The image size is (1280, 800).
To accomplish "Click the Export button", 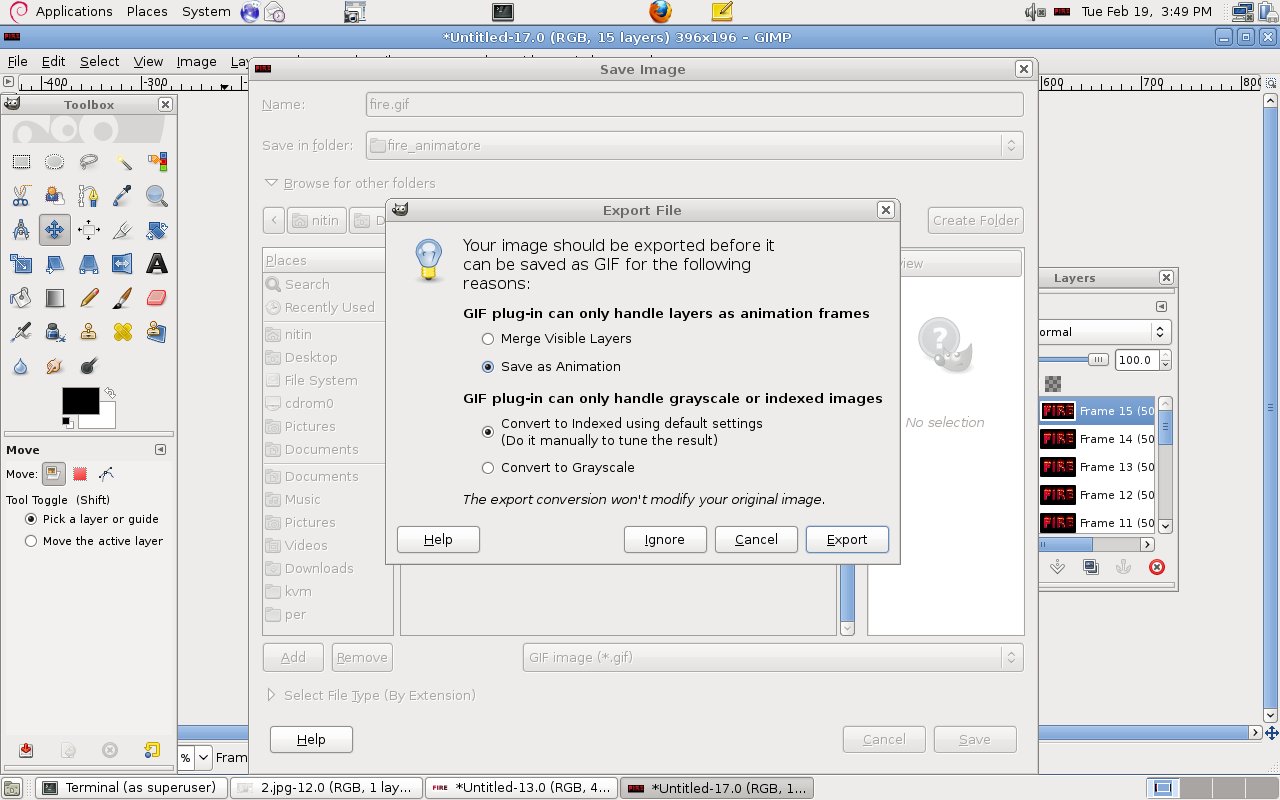I will tap(846, 539).
